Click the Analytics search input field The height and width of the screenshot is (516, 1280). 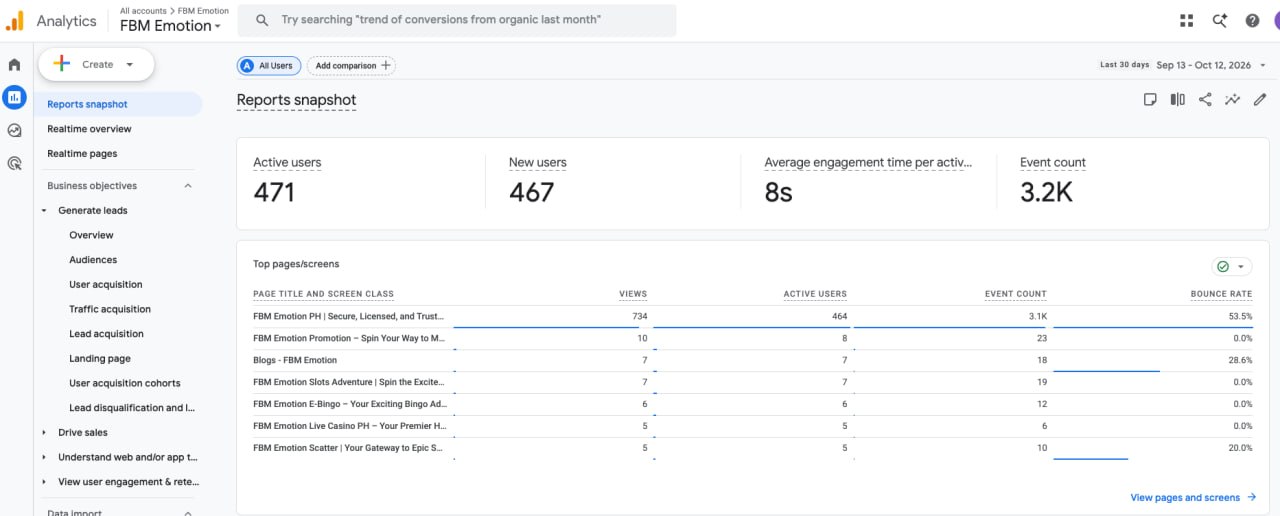point(463,20)
